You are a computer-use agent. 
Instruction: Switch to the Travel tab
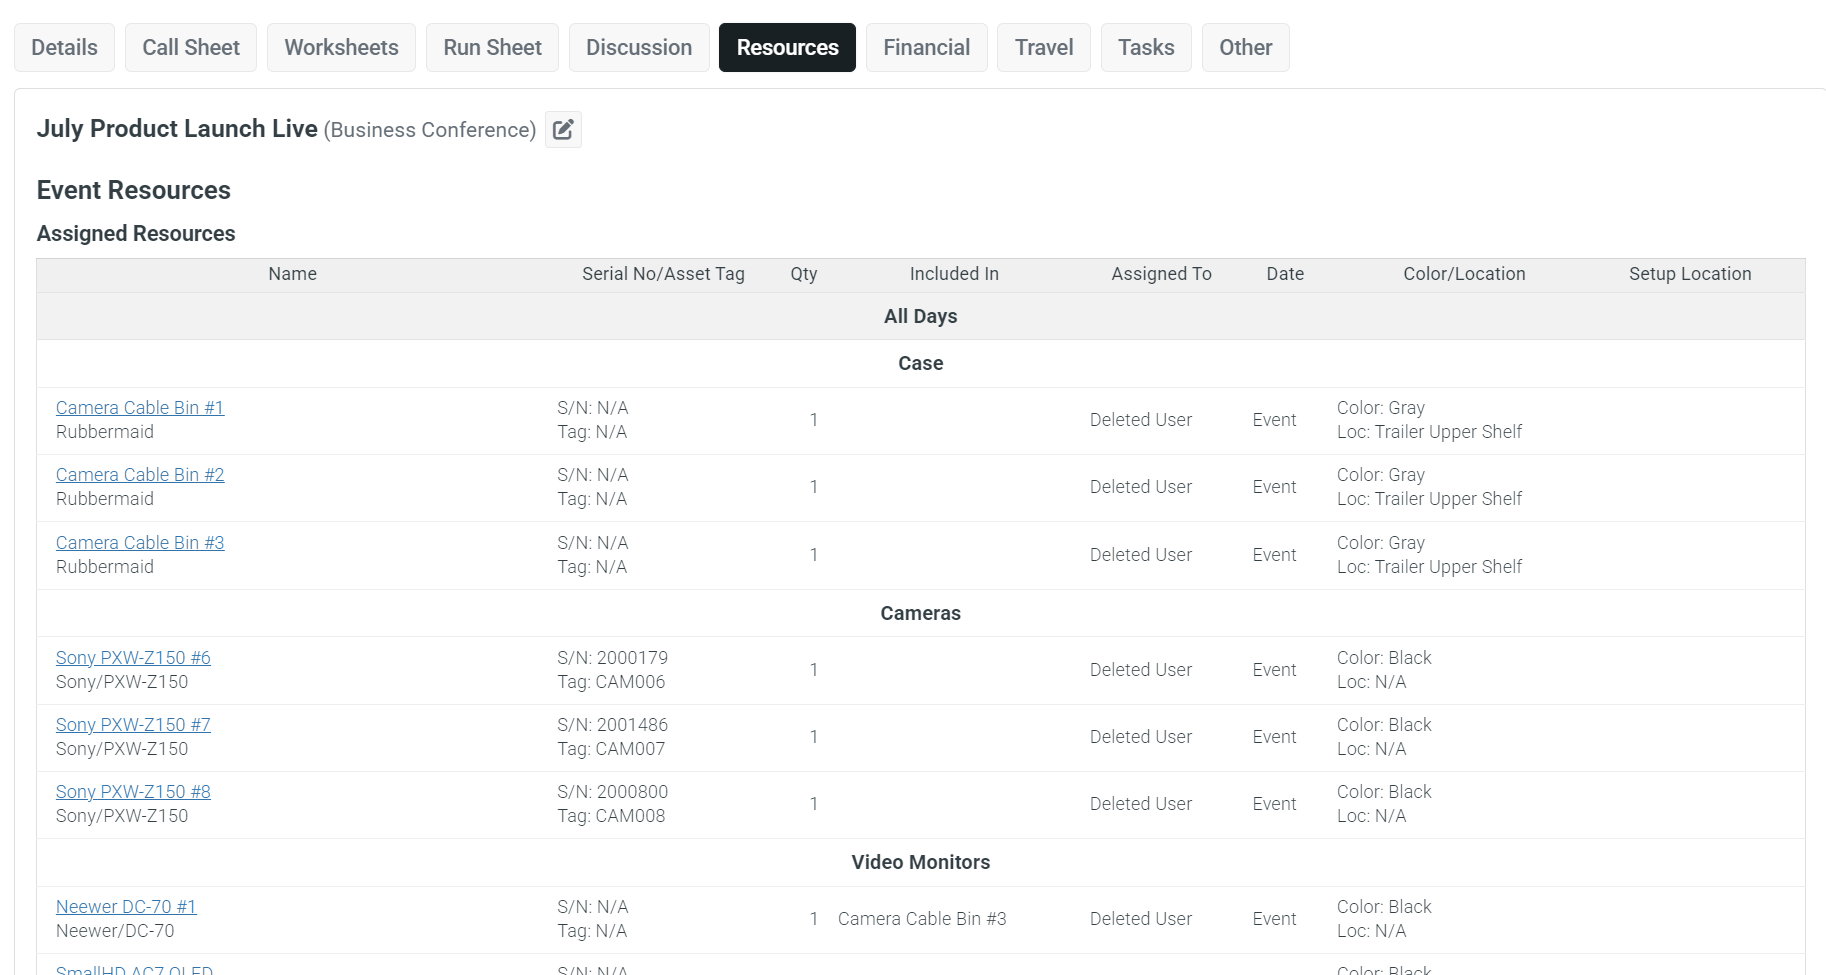[x=1044, y=48]
